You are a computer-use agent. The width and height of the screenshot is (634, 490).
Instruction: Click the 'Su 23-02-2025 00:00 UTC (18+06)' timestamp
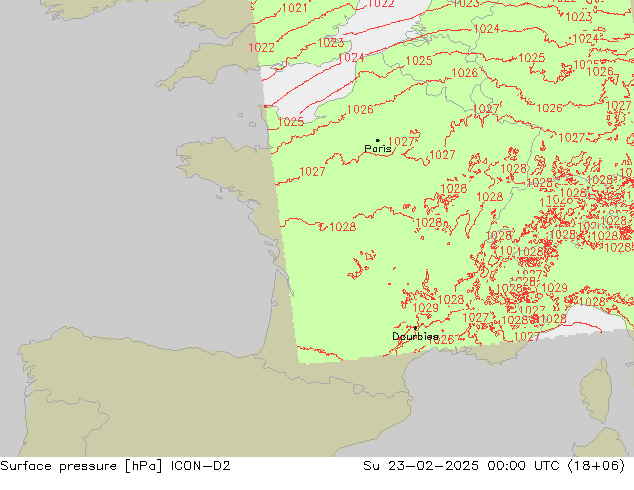(494, 466)
